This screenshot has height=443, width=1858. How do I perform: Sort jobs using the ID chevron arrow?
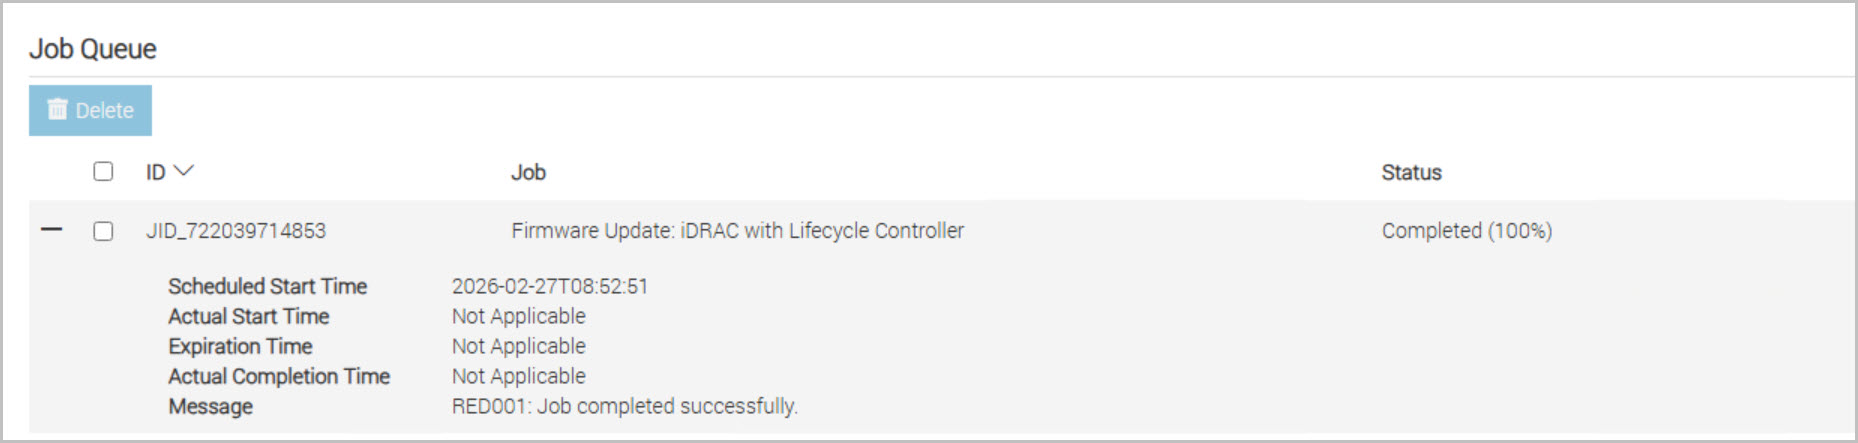183,171
